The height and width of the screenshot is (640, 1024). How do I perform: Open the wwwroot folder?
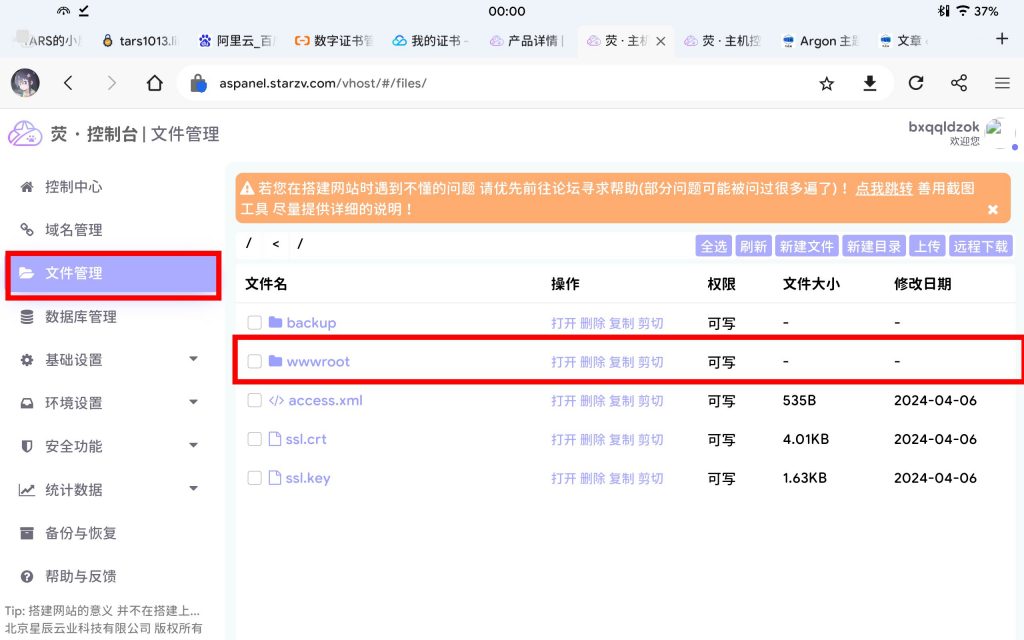[318, 361]
